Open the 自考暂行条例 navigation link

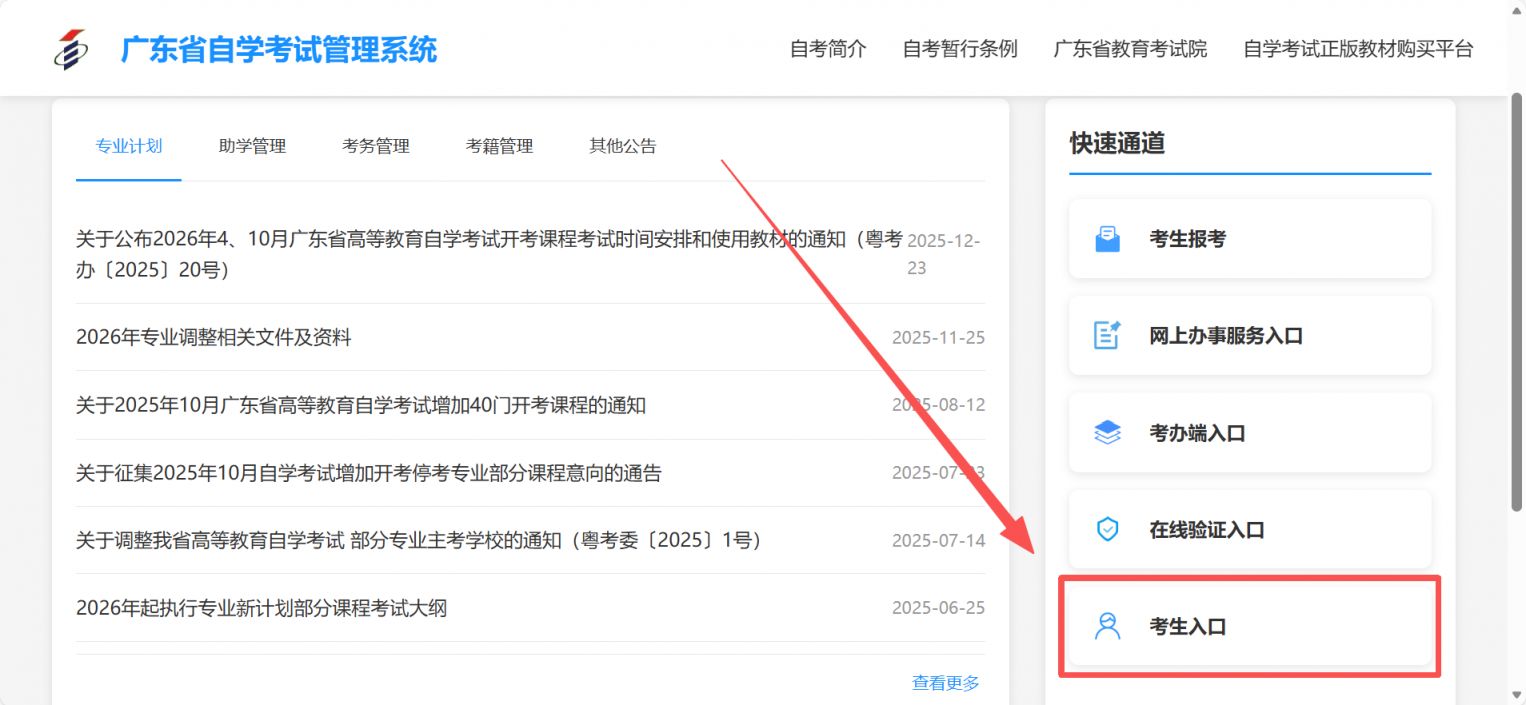click(960, 49)
